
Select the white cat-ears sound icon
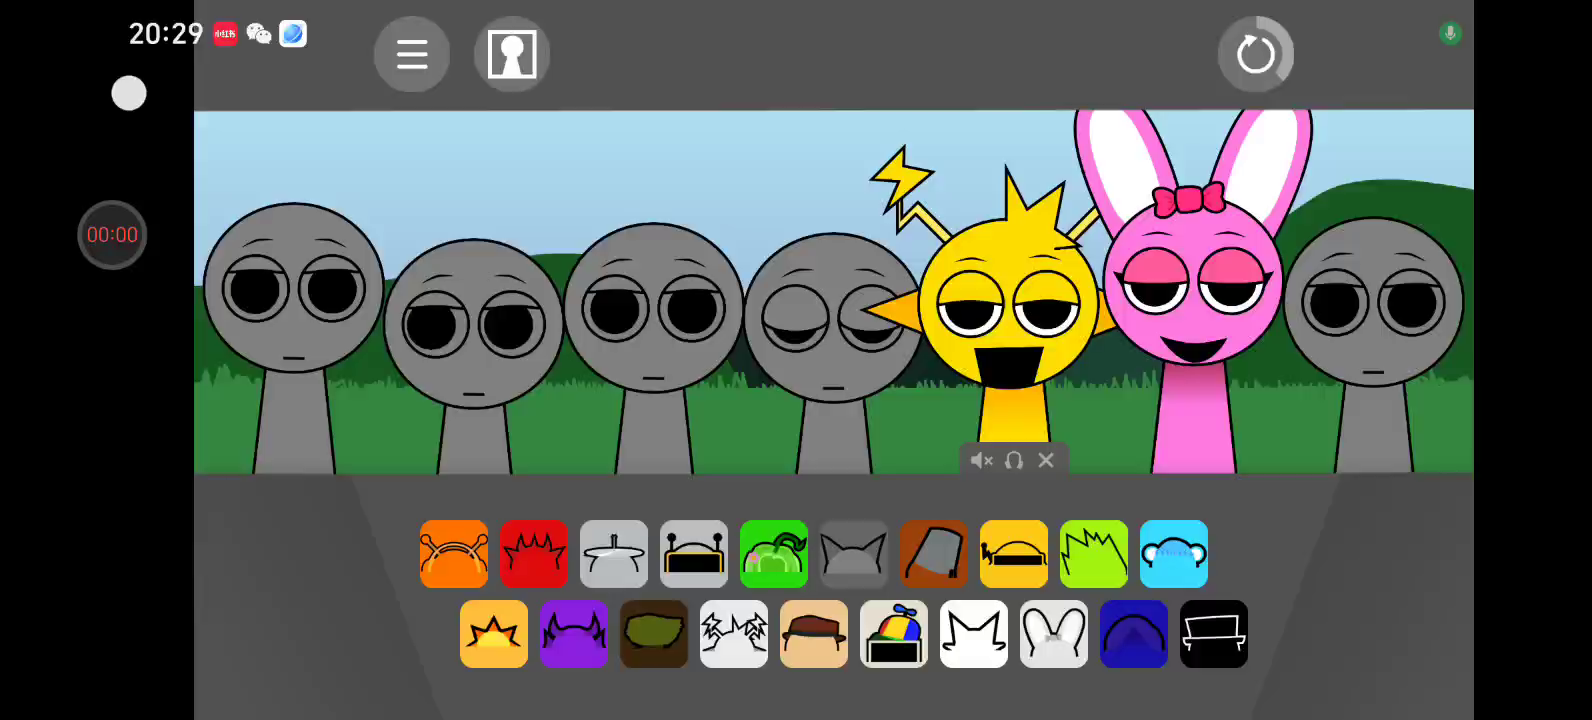pyautogui.click(x=974, y=634)
